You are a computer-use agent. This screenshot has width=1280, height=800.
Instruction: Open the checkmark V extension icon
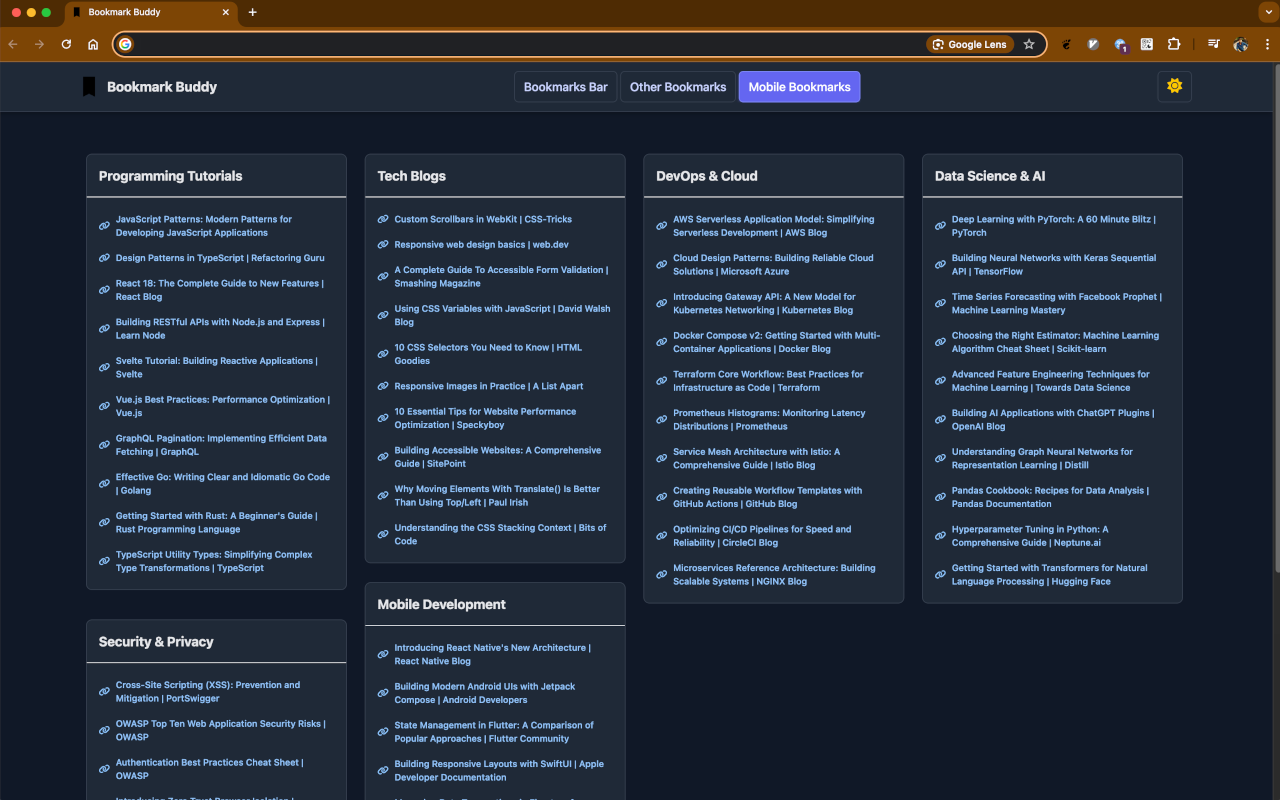click(x=1094, y=44)
